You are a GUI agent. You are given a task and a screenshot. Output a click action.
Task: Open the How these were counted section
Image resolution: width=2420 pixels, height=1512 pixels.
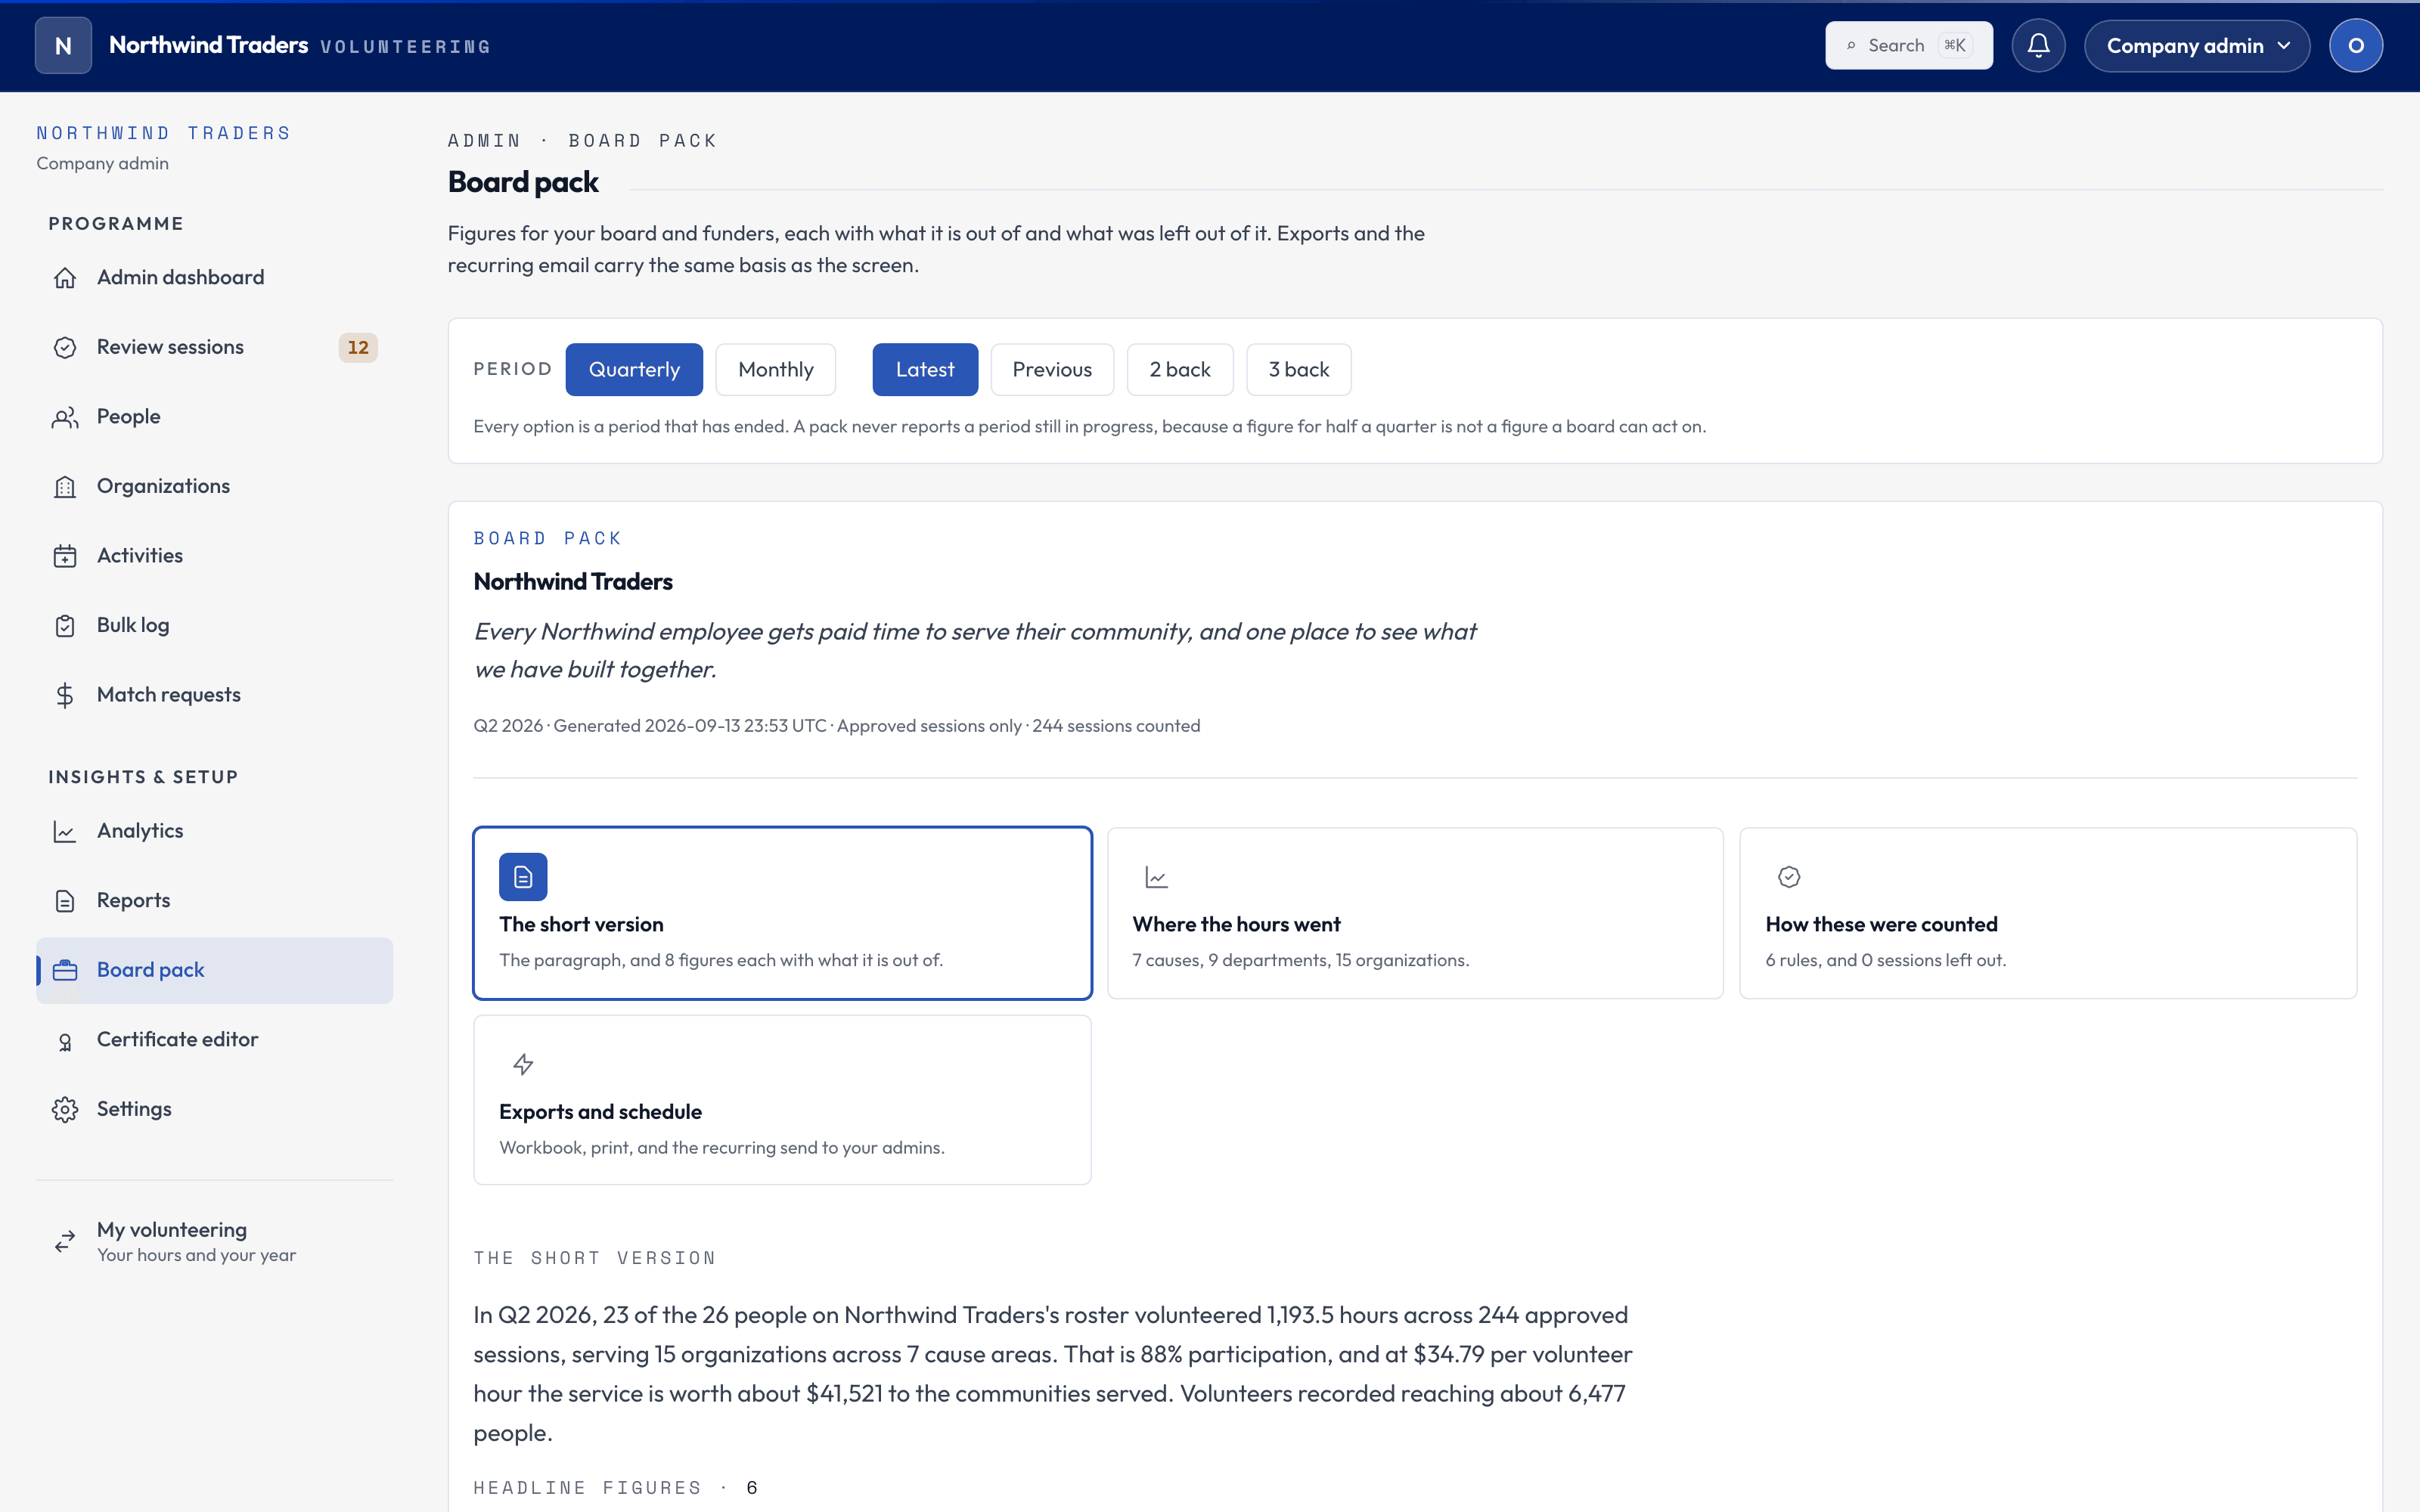(2048, 913)
